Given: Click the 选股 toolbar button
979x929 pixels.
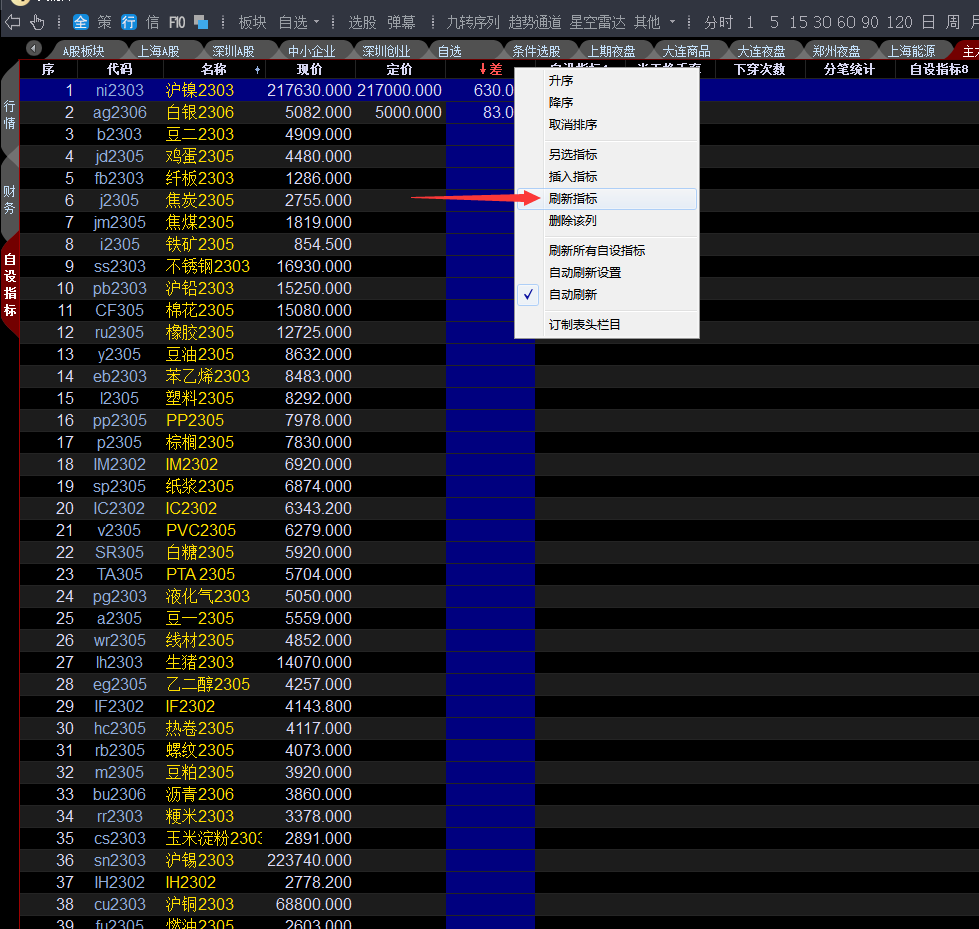Looking at the screenshot, I should pos(362,22).
